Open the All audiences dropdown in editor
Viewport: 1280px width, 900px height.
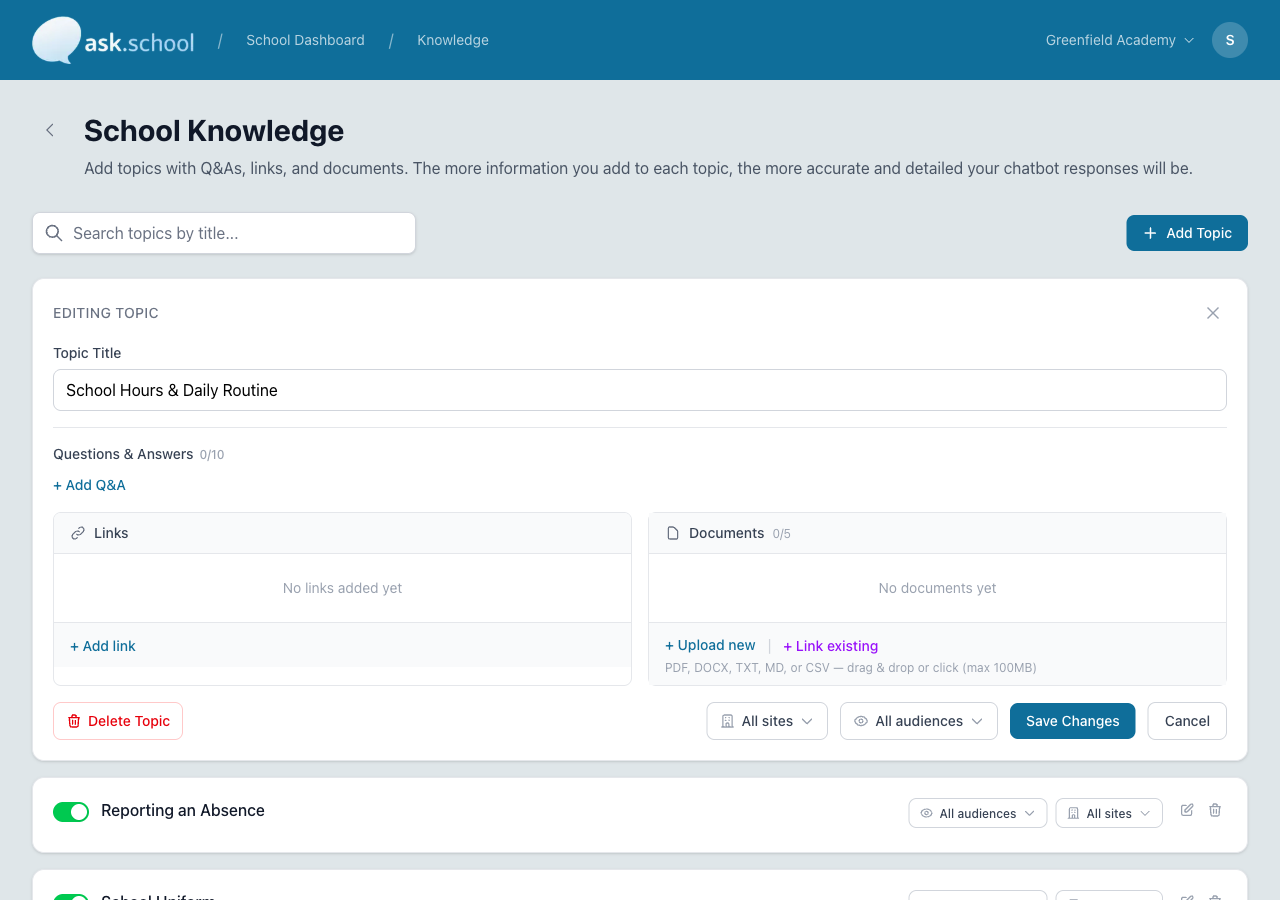point(919,721)
